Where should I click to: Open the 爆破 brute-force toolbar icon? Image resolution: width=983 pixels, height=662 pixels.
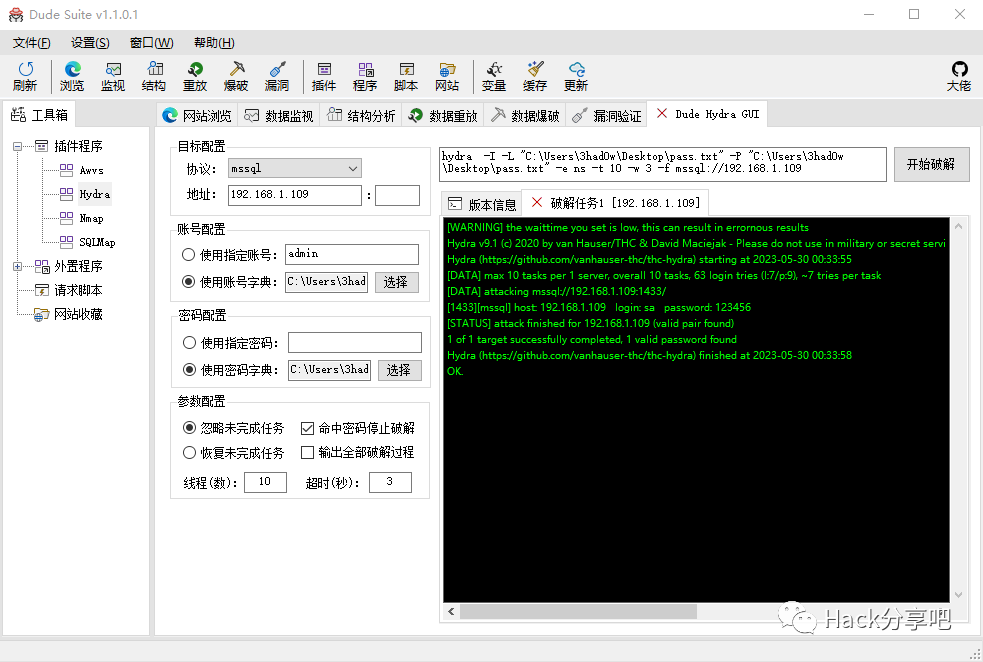pyautogui.click(x=236, y=76)
